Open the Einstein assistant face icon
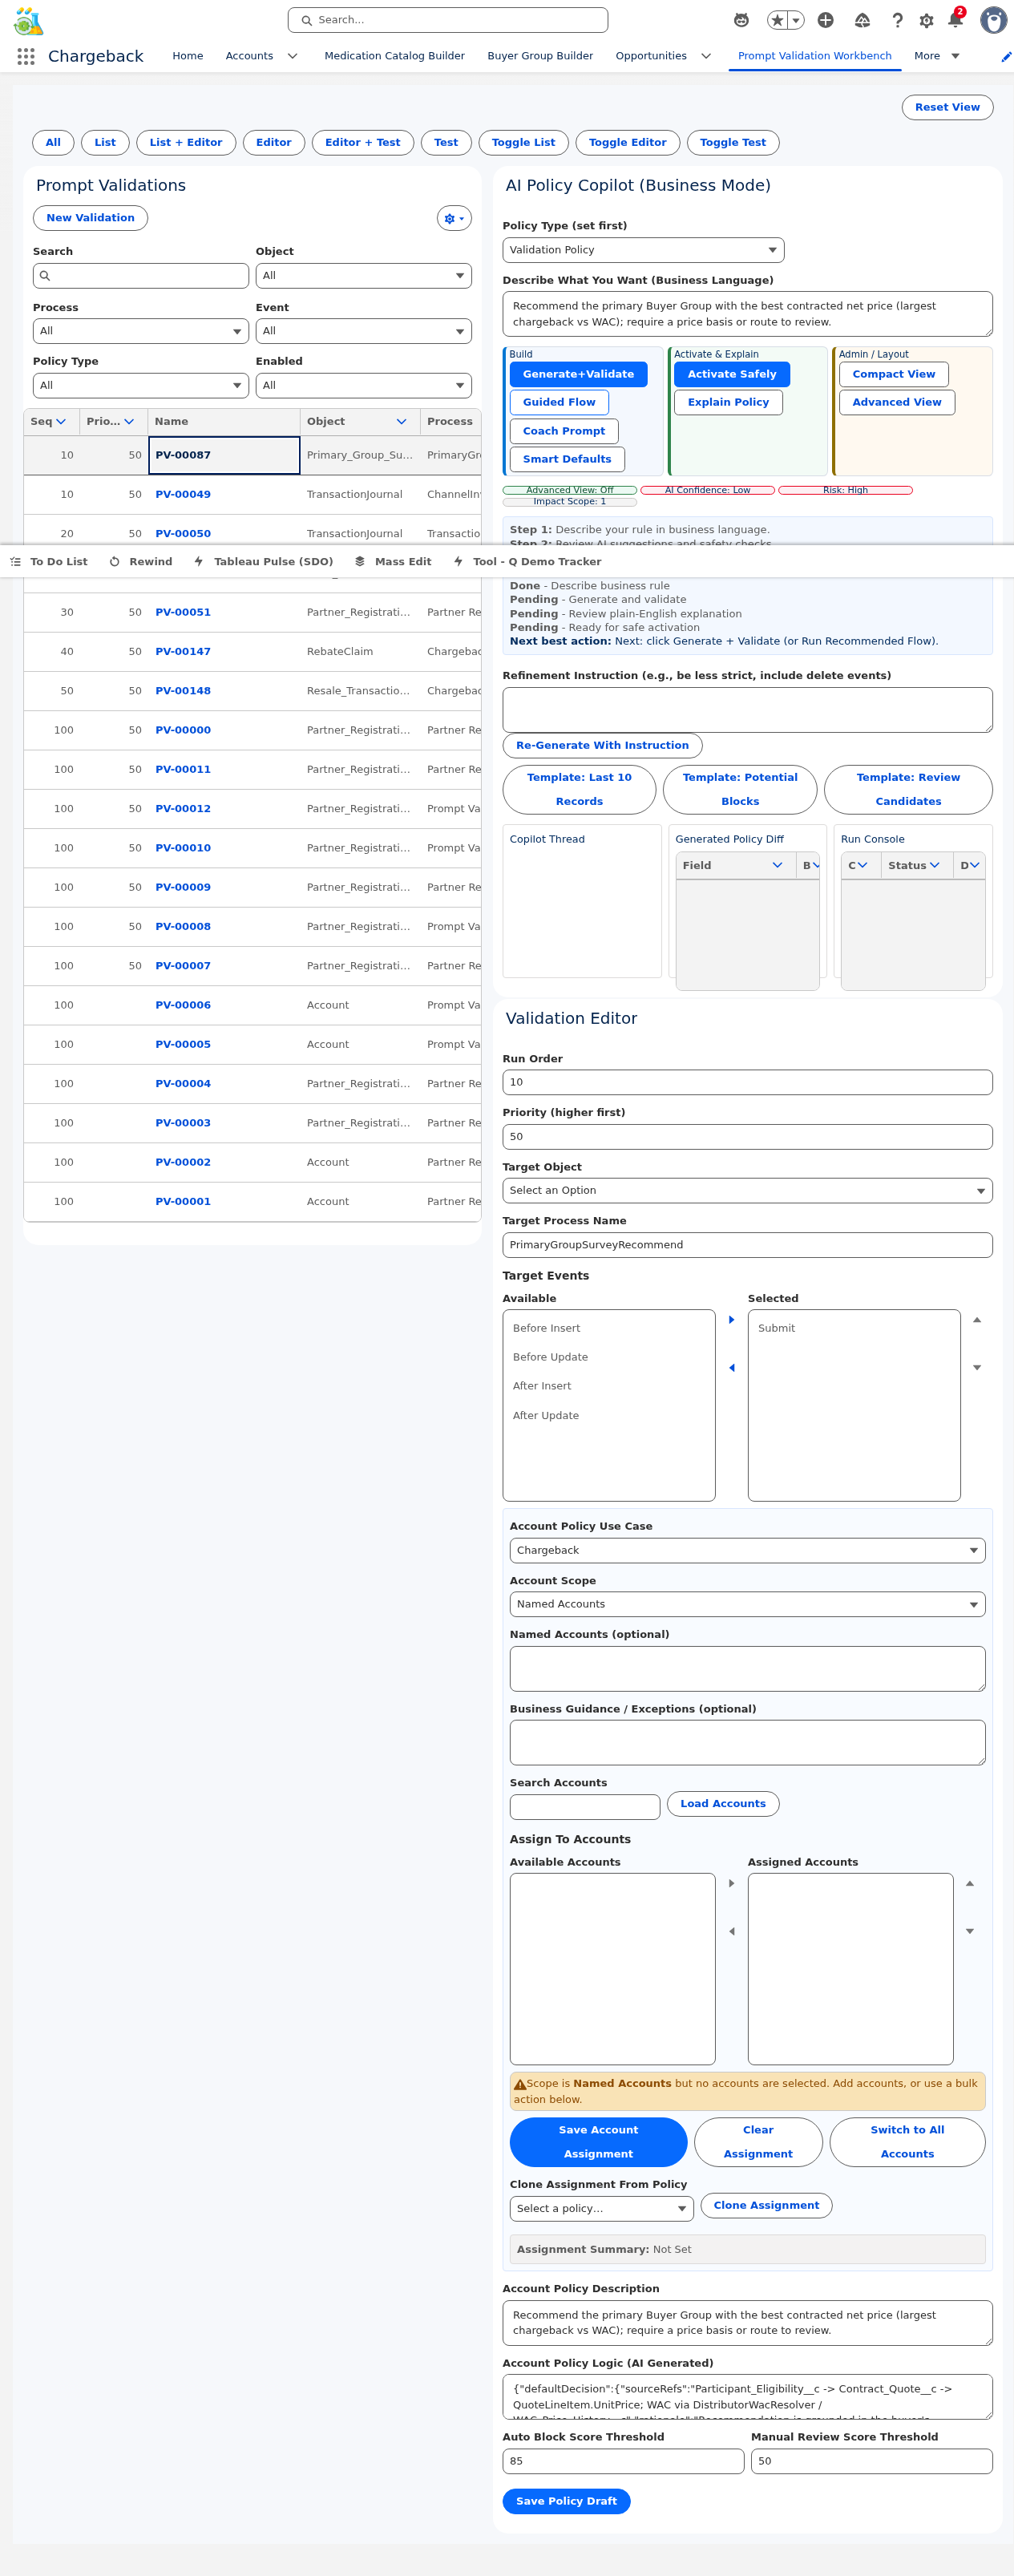This screenshot has height=2576, width=1014. (x=741, y=20)
